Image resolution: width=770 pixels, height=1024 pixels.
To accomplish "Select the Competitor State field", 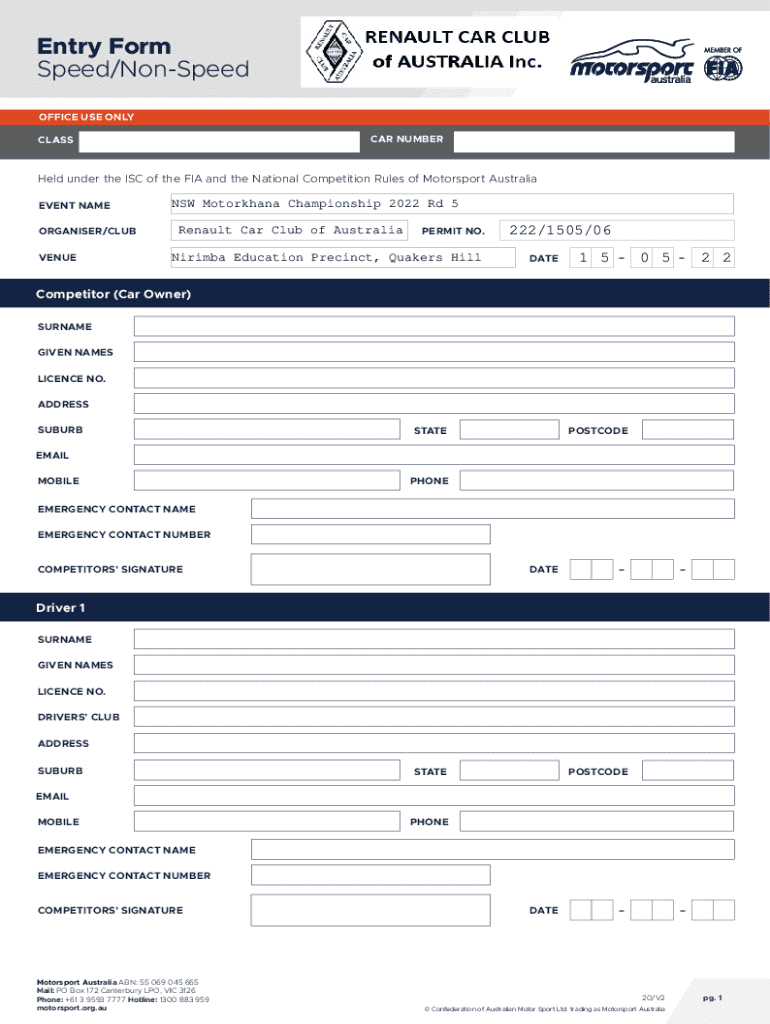I will tap(508, 430).
